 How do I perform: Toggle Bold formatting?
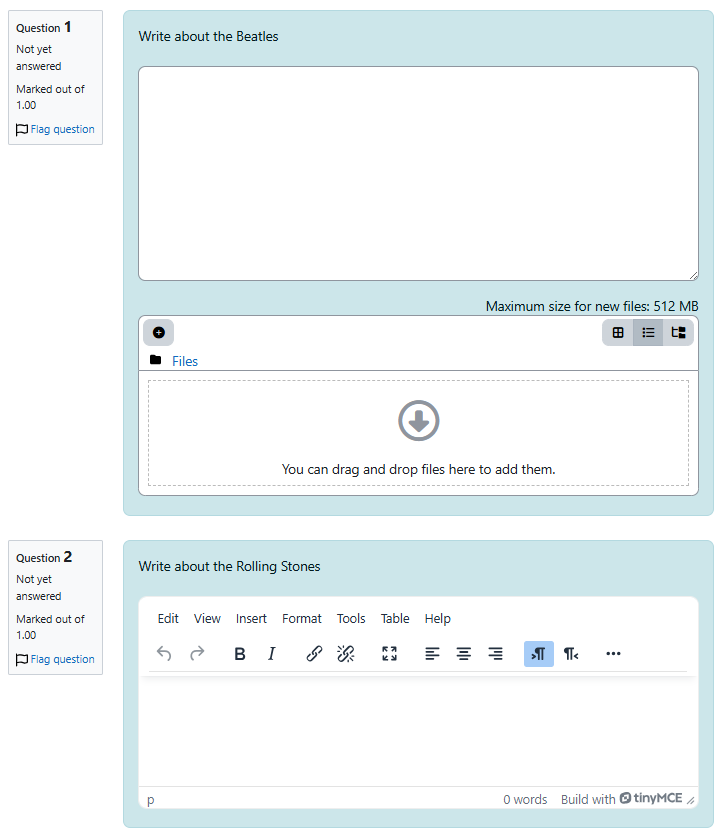240,654
